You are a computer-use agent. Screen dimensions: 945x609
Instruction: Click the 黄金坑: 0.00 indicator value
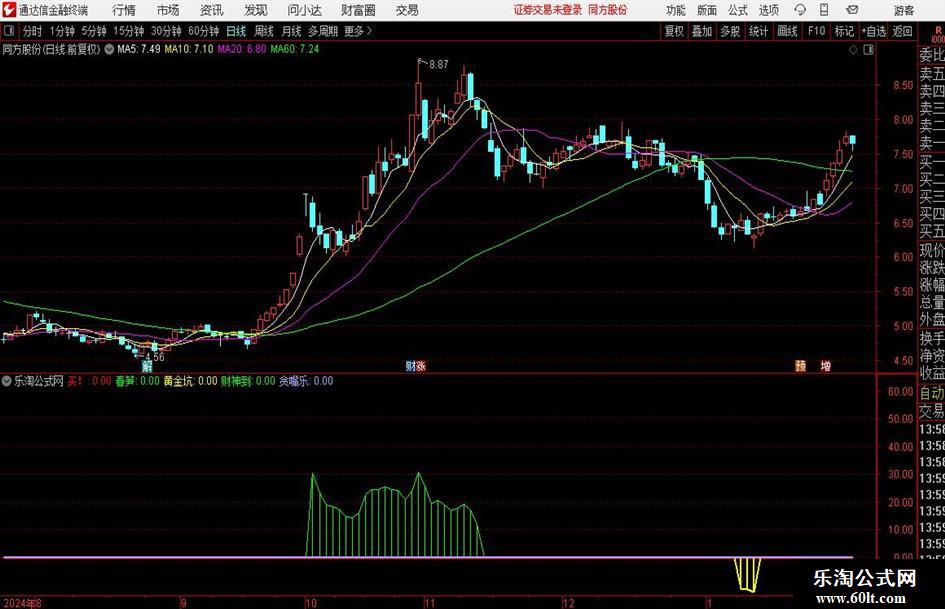[x=190, y=381]
